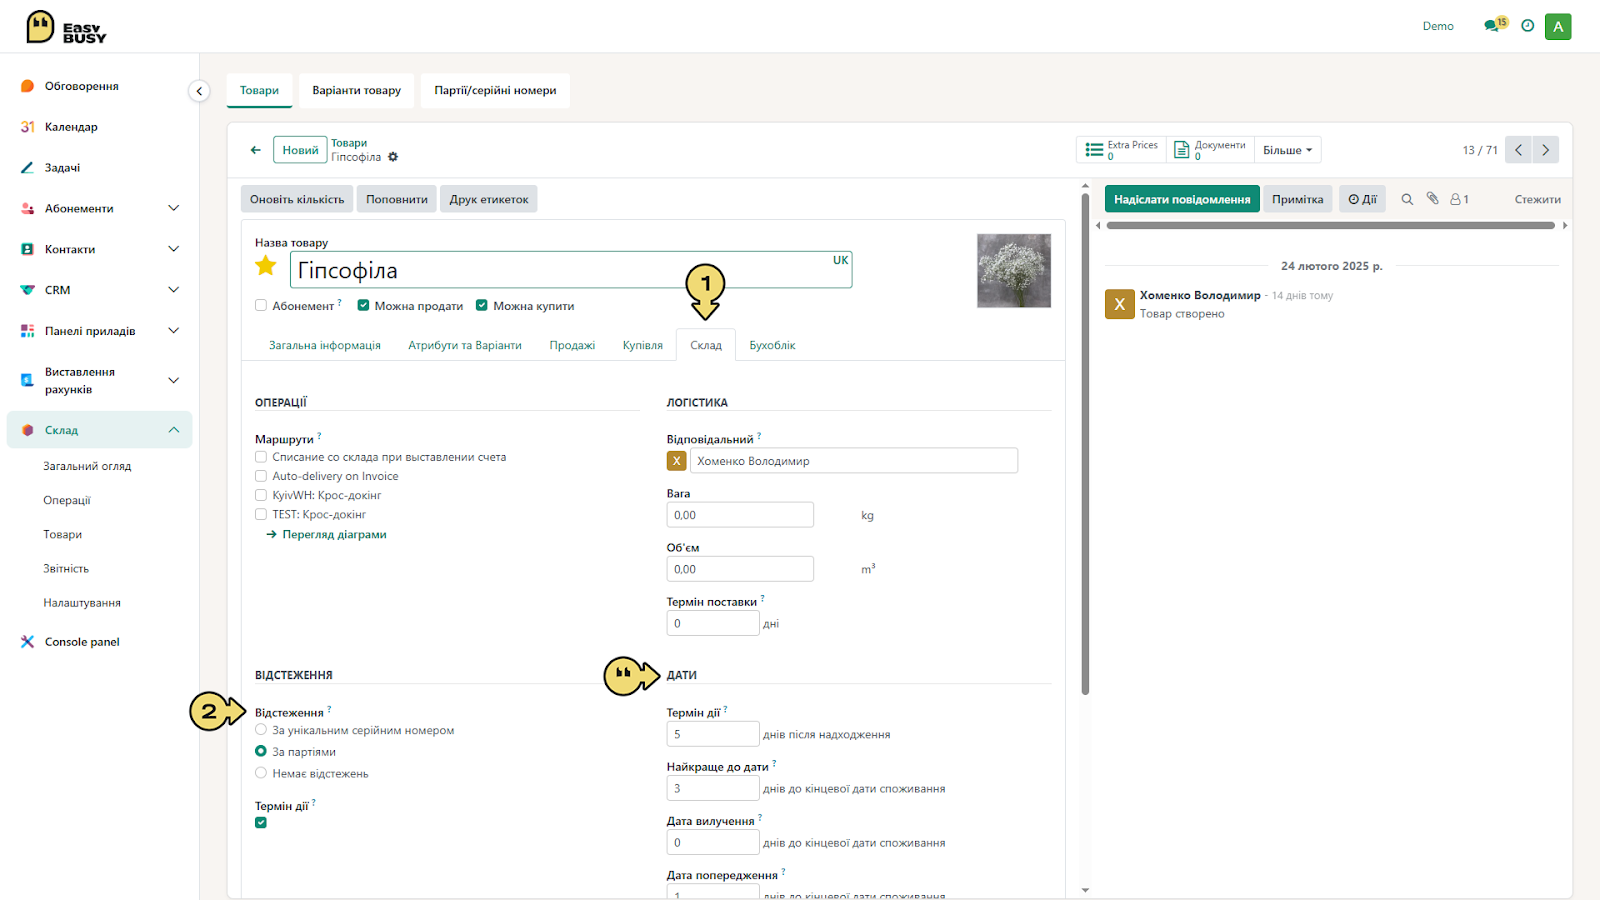The height and width of the screenshot is (900, 1600).
Task: Go to the next record arrow
Action: point(1545,150)
